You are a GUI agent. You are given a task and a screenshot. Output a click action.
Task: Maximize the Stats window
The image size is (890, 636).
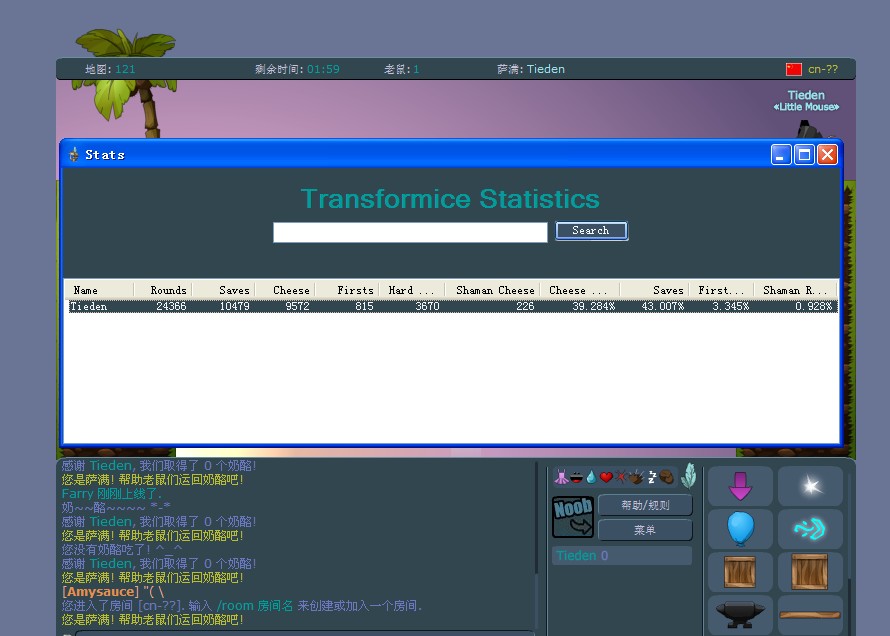pyautogui.click(x=804, y=154)
